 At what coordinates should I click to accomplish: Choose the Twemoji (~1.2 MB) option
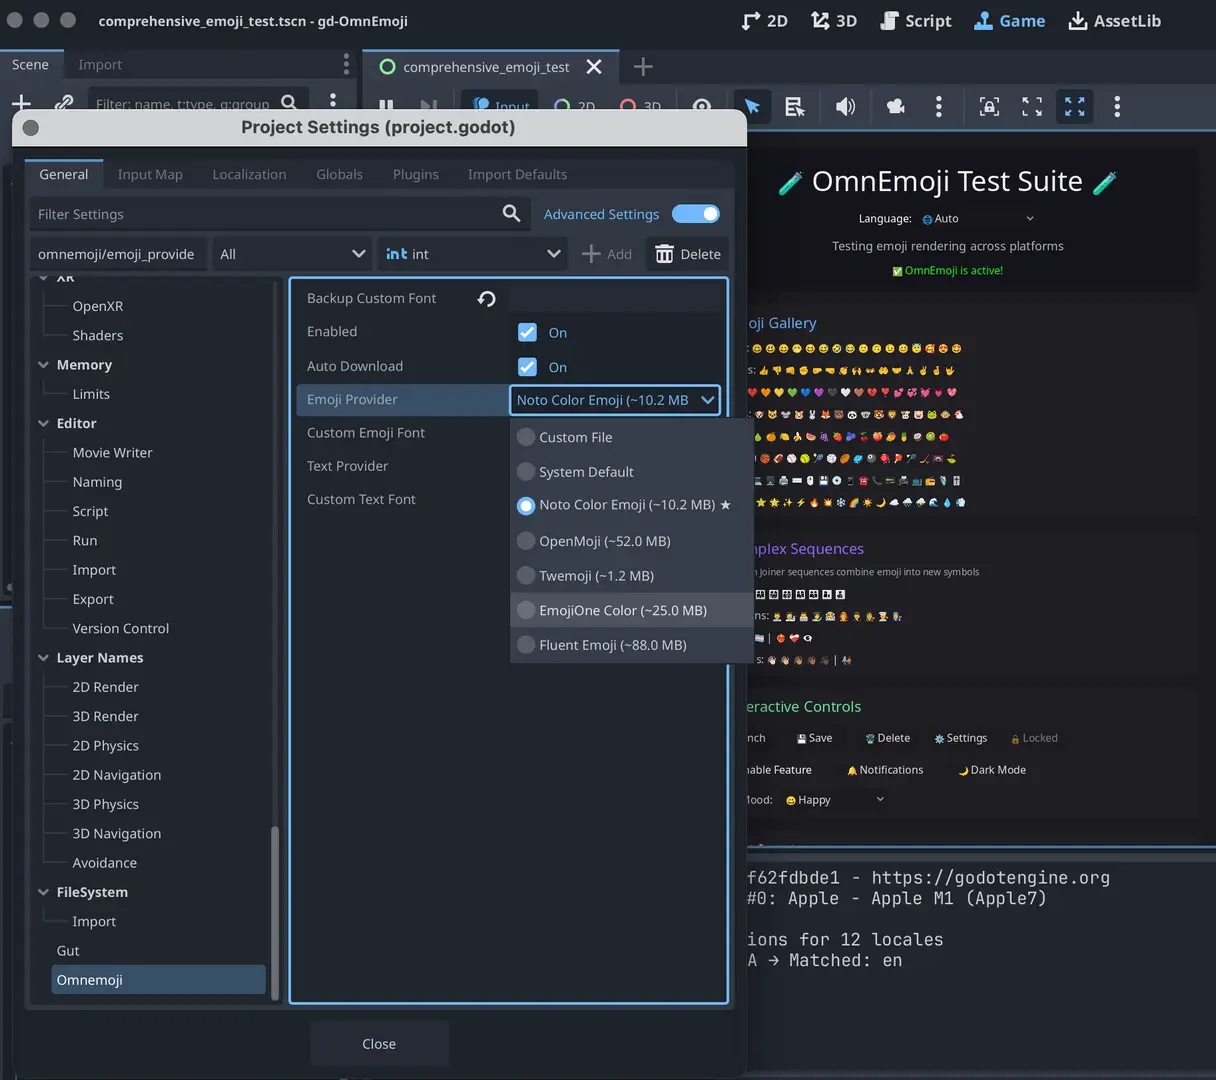[x=596, y=576]
